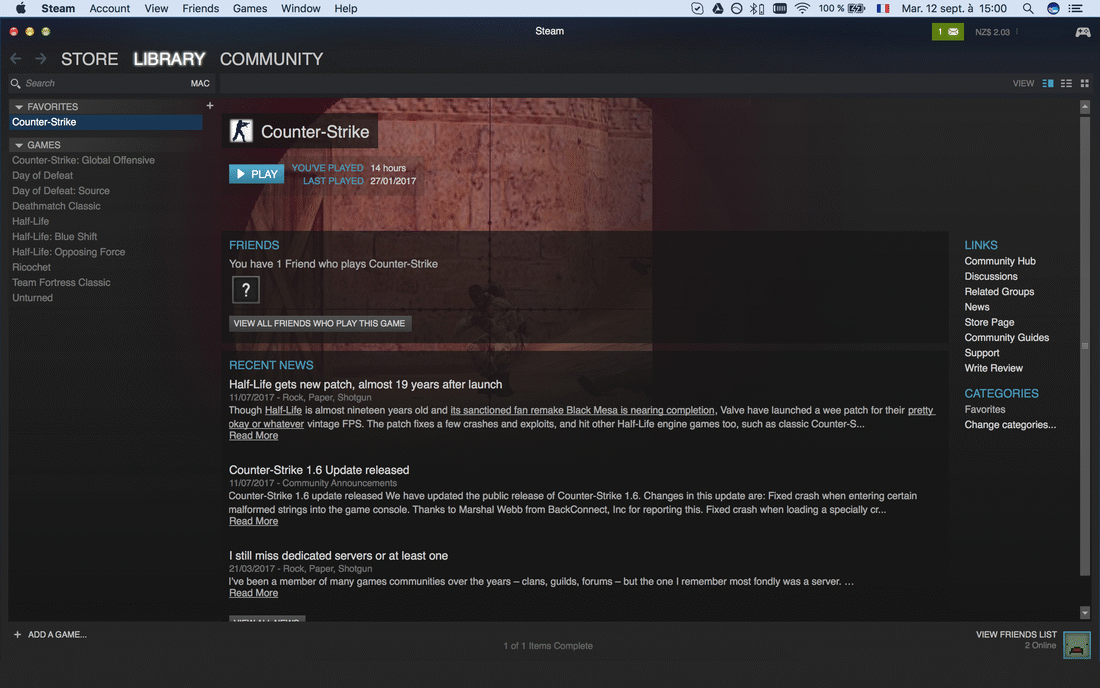Open View Friends List
This screenshot has height=688, width=1100.
point(1016,635)
